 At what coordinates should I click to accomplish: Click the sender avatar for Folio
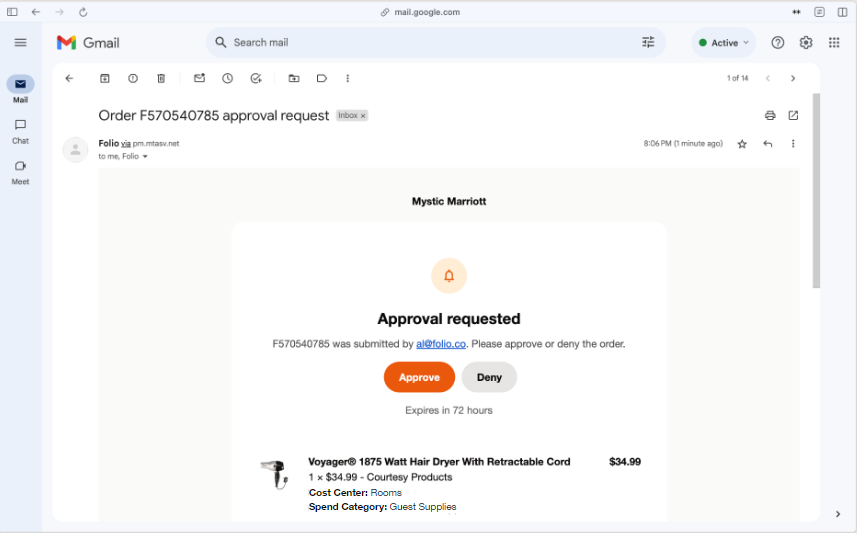[75, 150]
